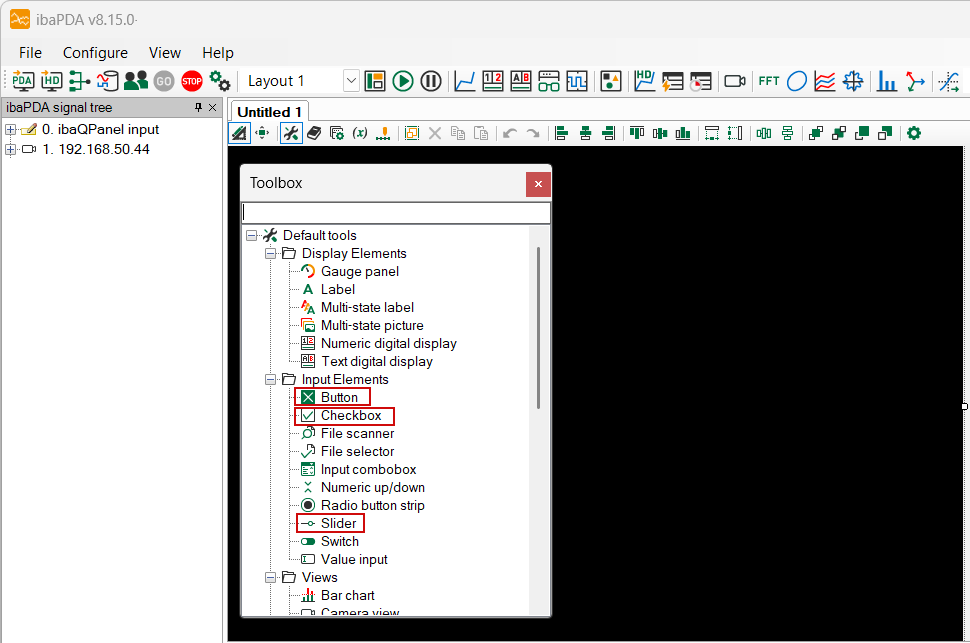Open the data storage configuration icon
The width and height of the screenshot is (970, 643).
pyautogui.click(x=108, y=81)
